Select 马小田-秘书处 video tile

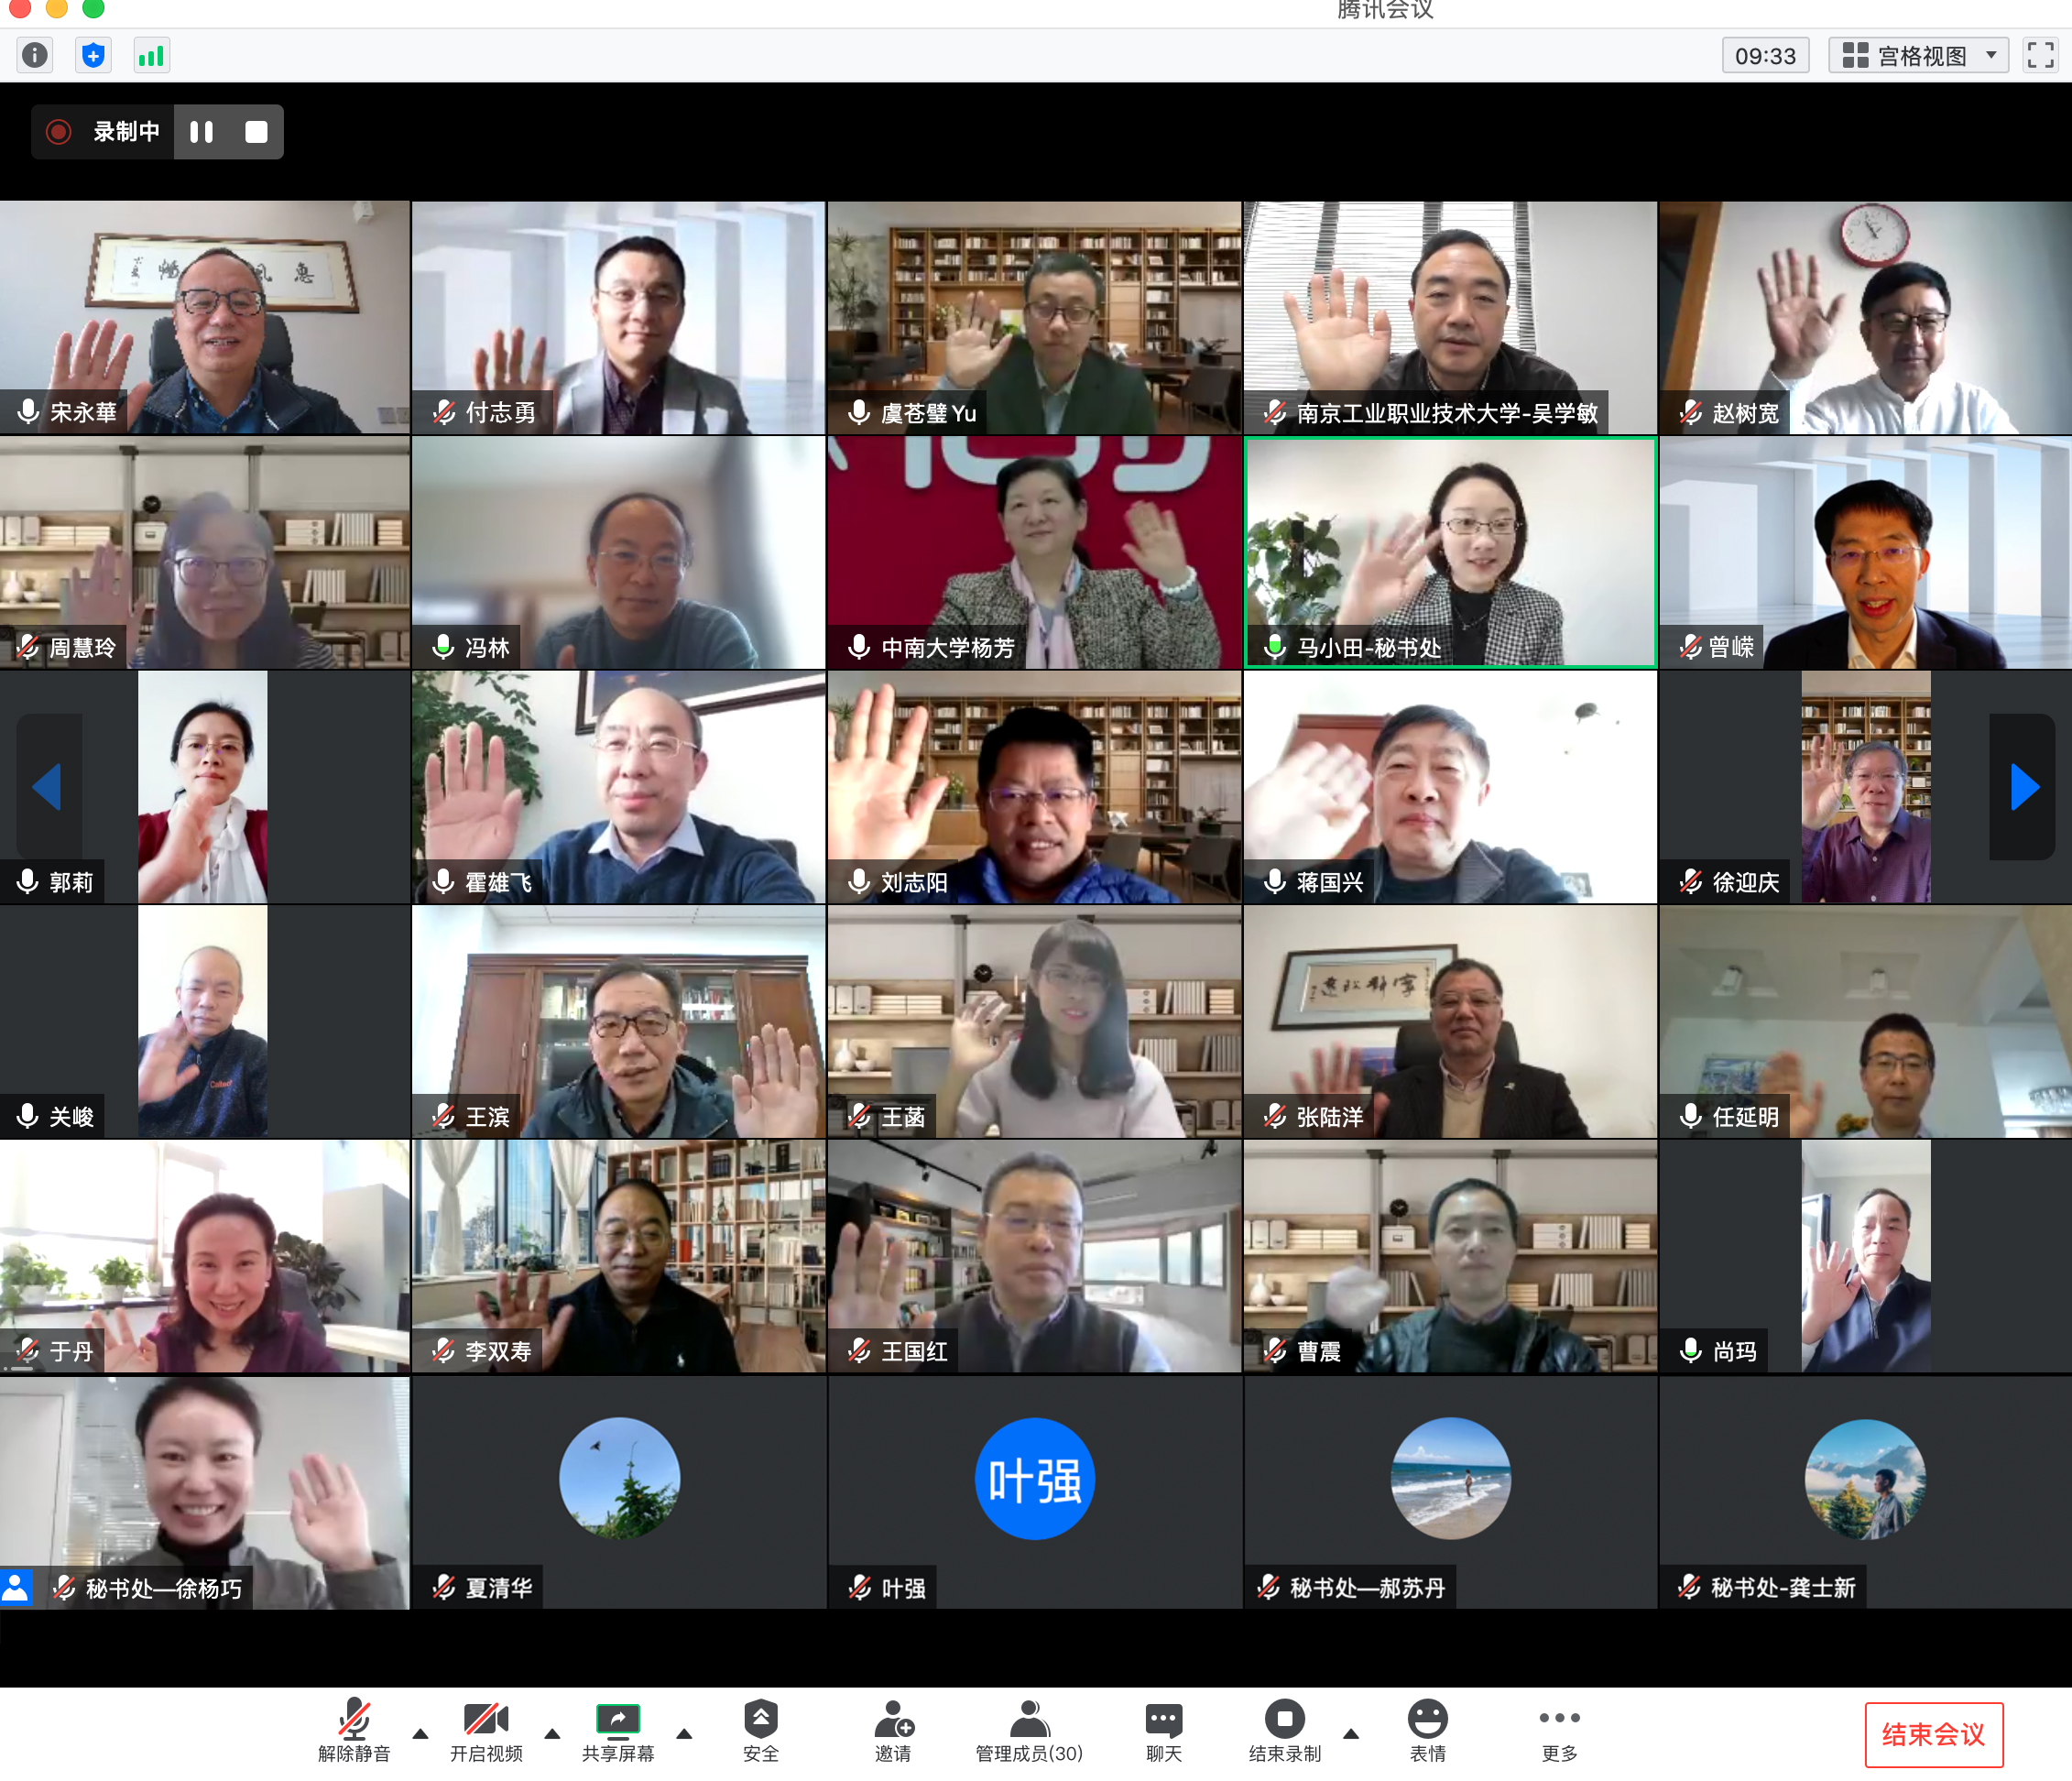(x=1449, y=552)
